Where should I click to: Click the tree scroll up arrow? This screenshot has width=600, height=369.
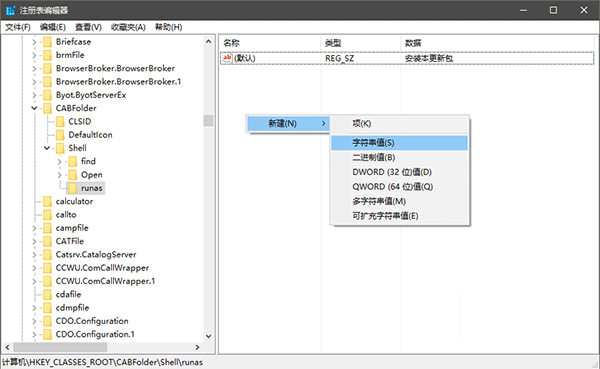[209, 41]
